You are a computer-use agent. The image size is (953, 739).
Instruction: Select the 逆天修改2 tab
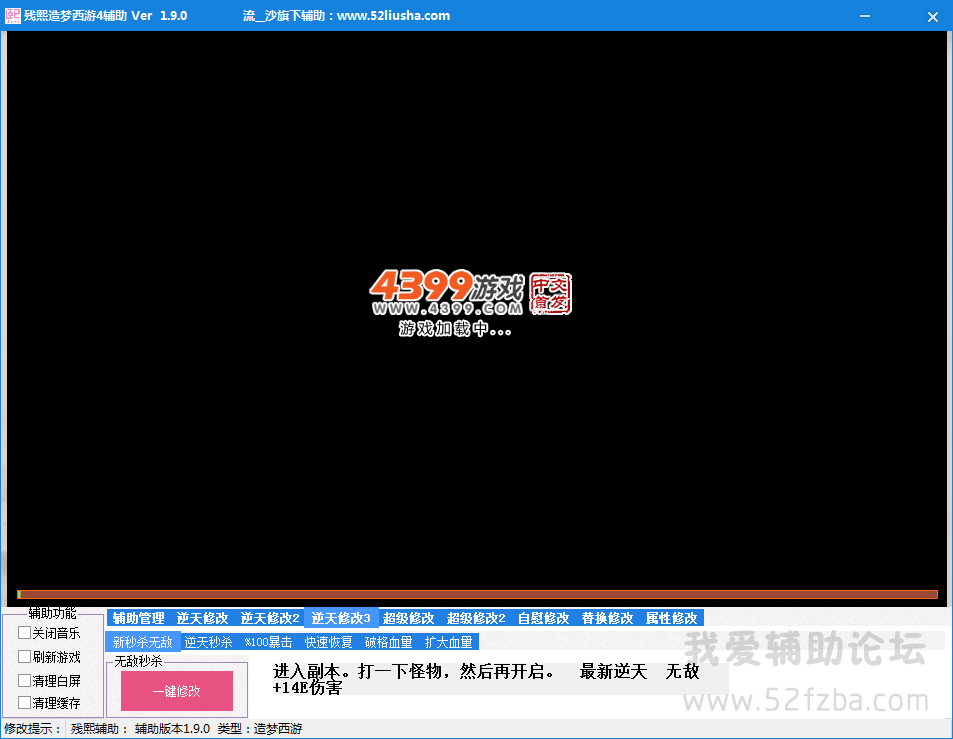[x=270, y=618]
